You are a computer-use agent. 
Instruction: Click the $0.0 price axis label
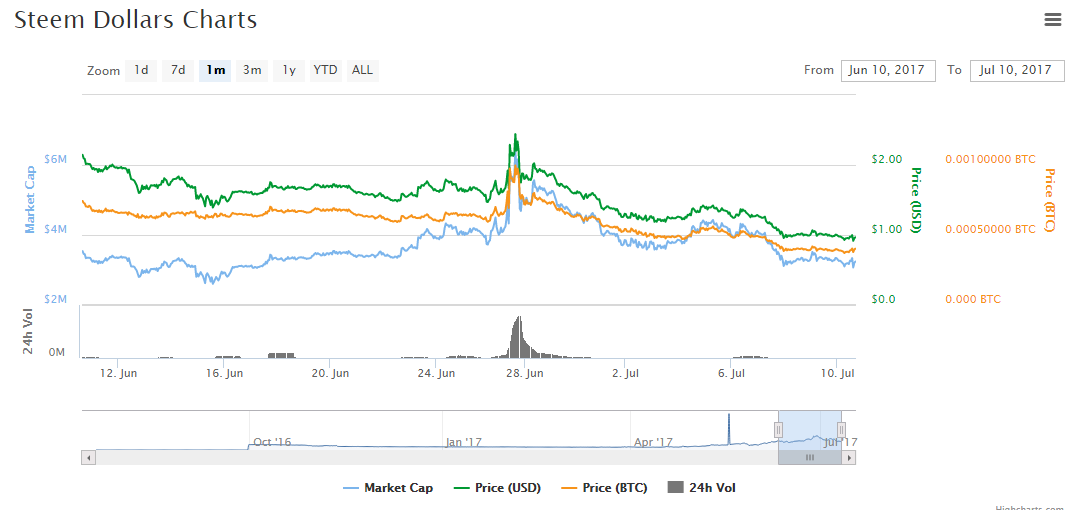pos(884,300)
